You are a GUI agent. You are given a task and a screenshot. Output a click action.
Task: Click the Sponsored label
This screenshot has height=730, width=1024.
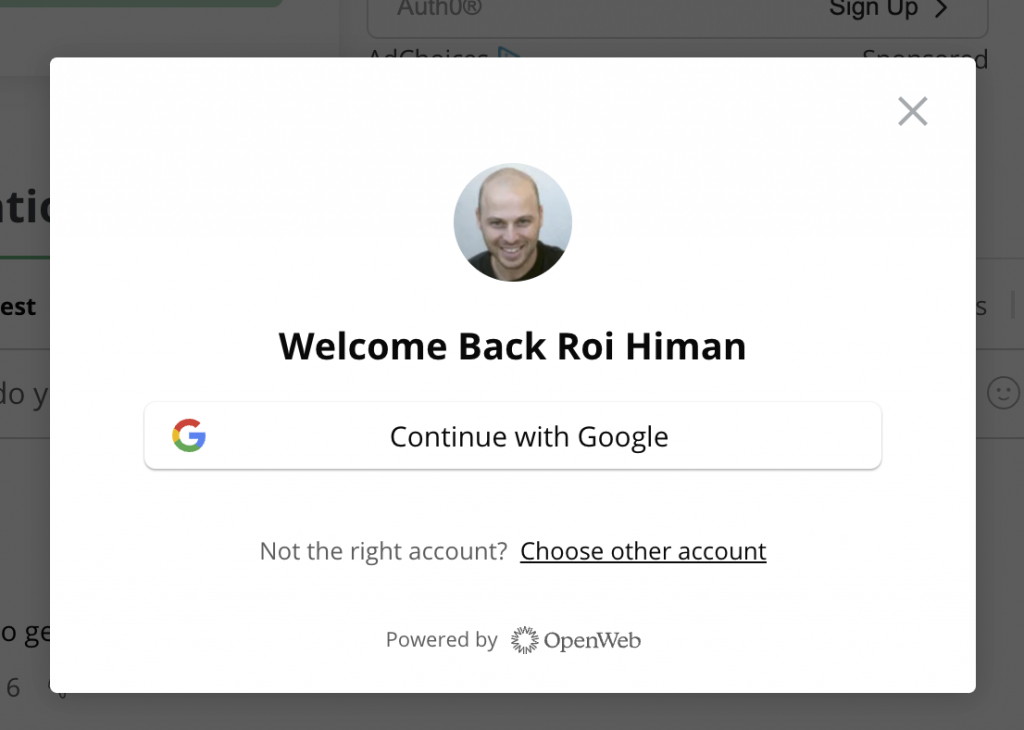click(925, 53)
